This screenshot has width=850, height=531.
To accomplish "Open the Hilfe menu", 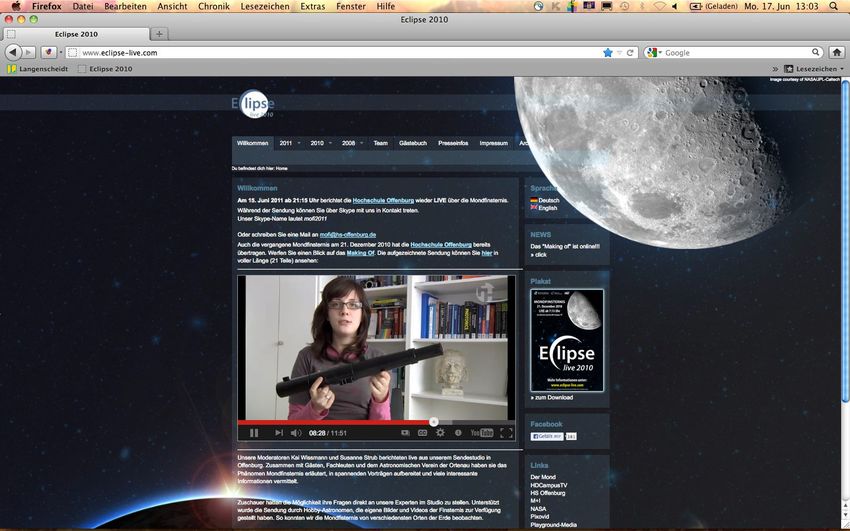I will (x=385, y=7).
